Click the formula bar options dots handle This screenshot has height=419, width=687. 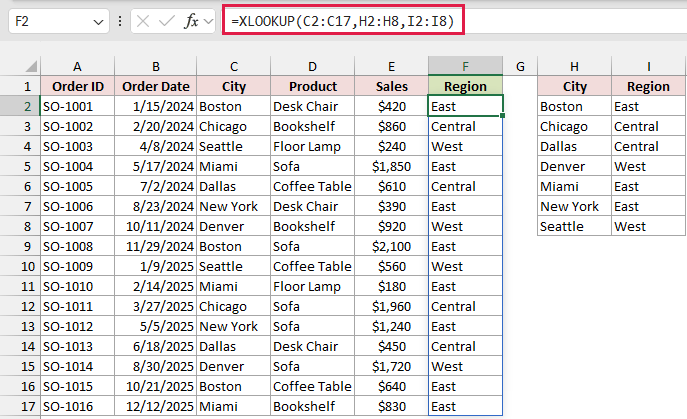(x=120, y=21)
